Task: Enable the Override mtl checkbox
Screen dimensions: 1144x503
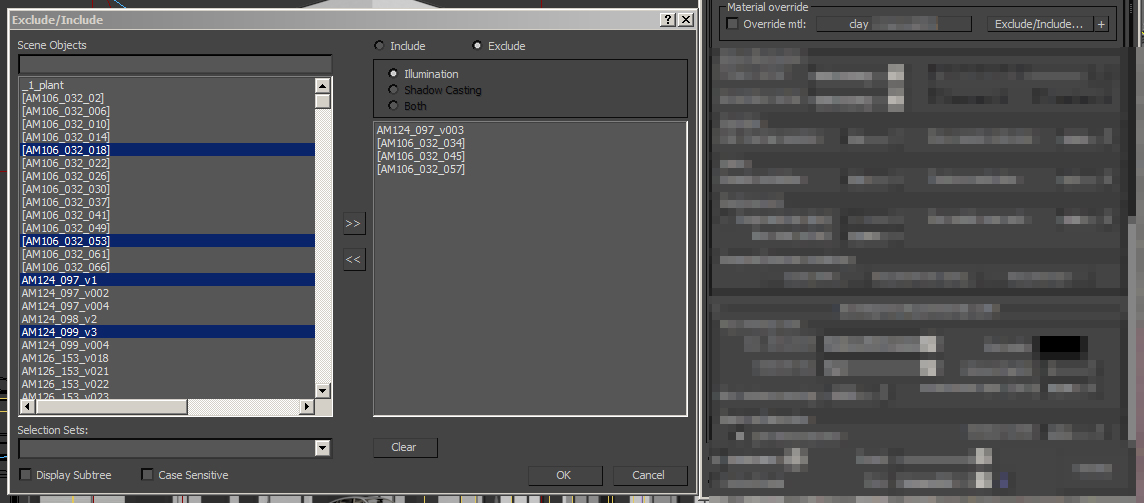Action: click(x=732, y=24)
